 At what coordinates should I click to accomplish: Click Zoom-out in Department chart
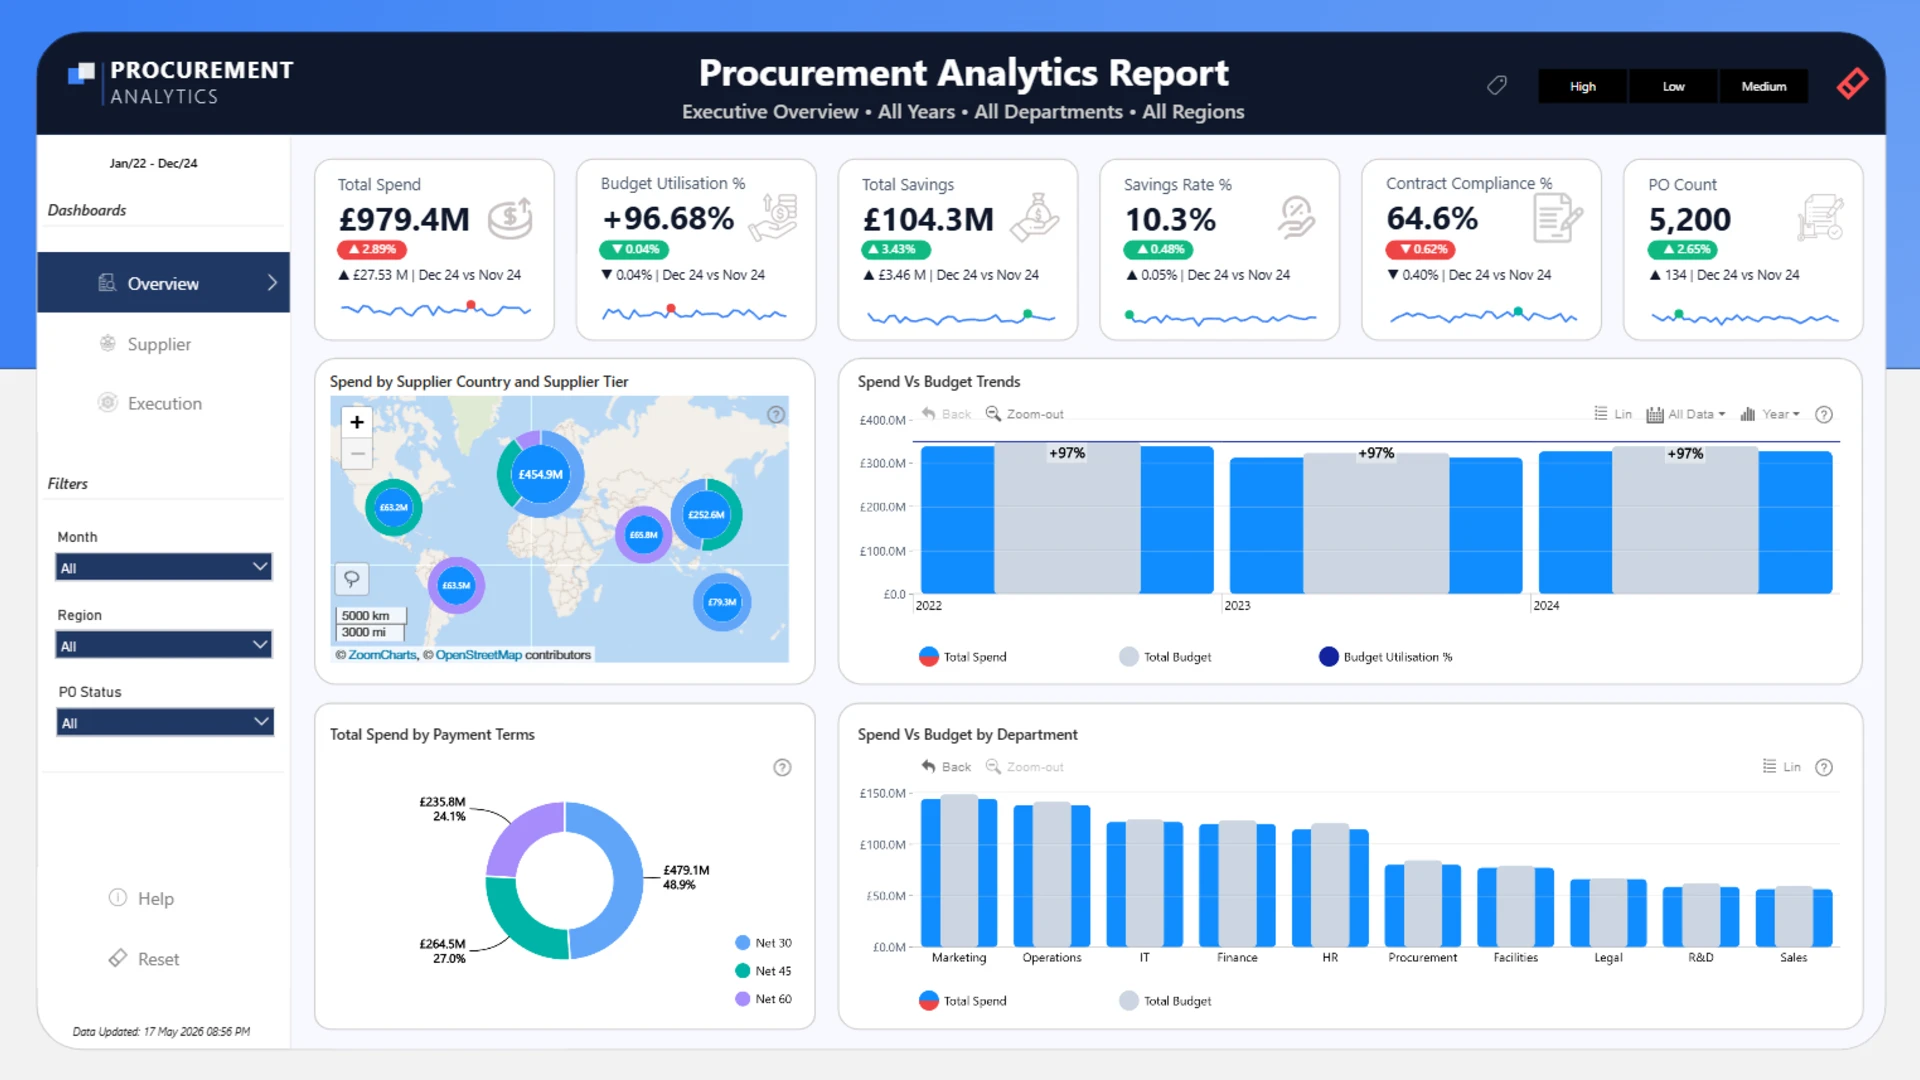(x=1024, y=767)
